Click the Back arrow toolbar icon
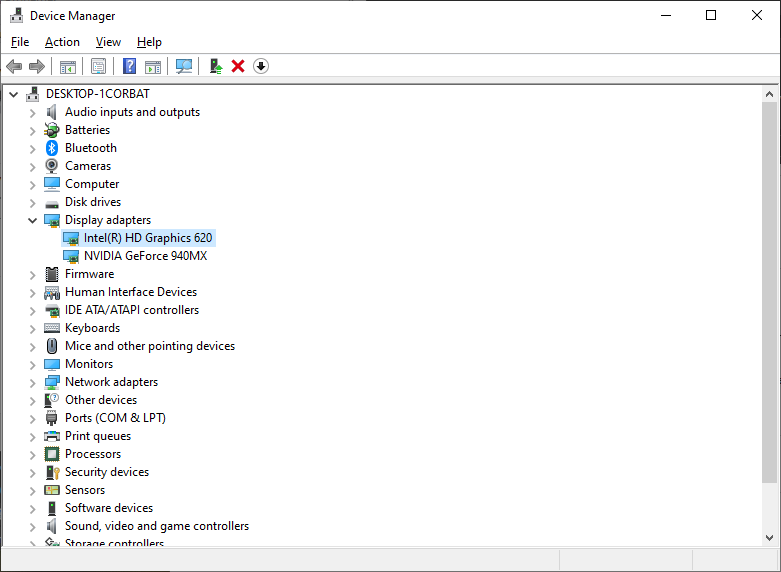The image size is (781, 572). 14,66
